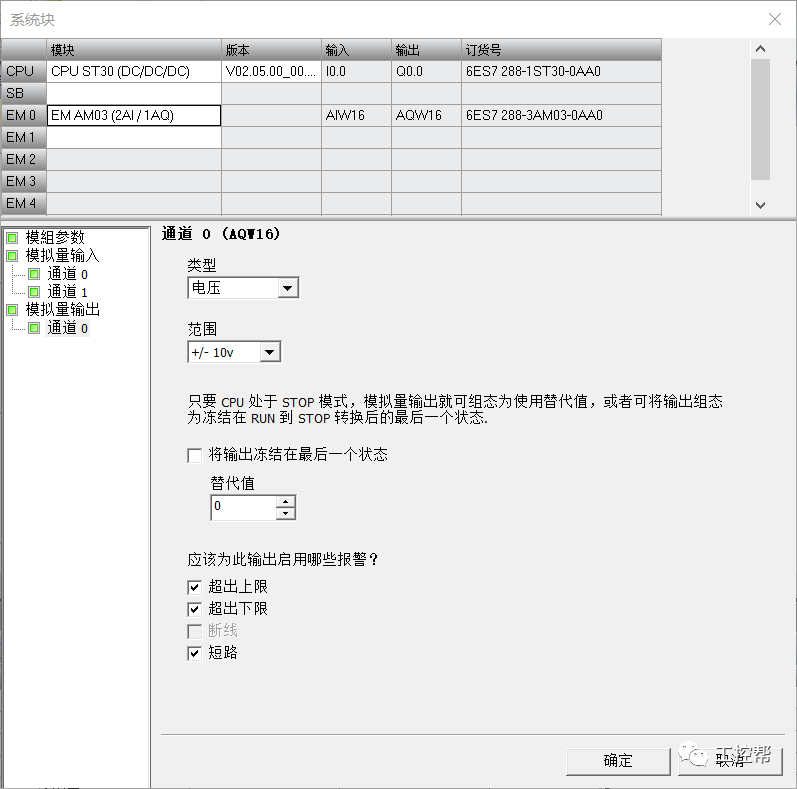Select the SB row header

coord(24,94)
